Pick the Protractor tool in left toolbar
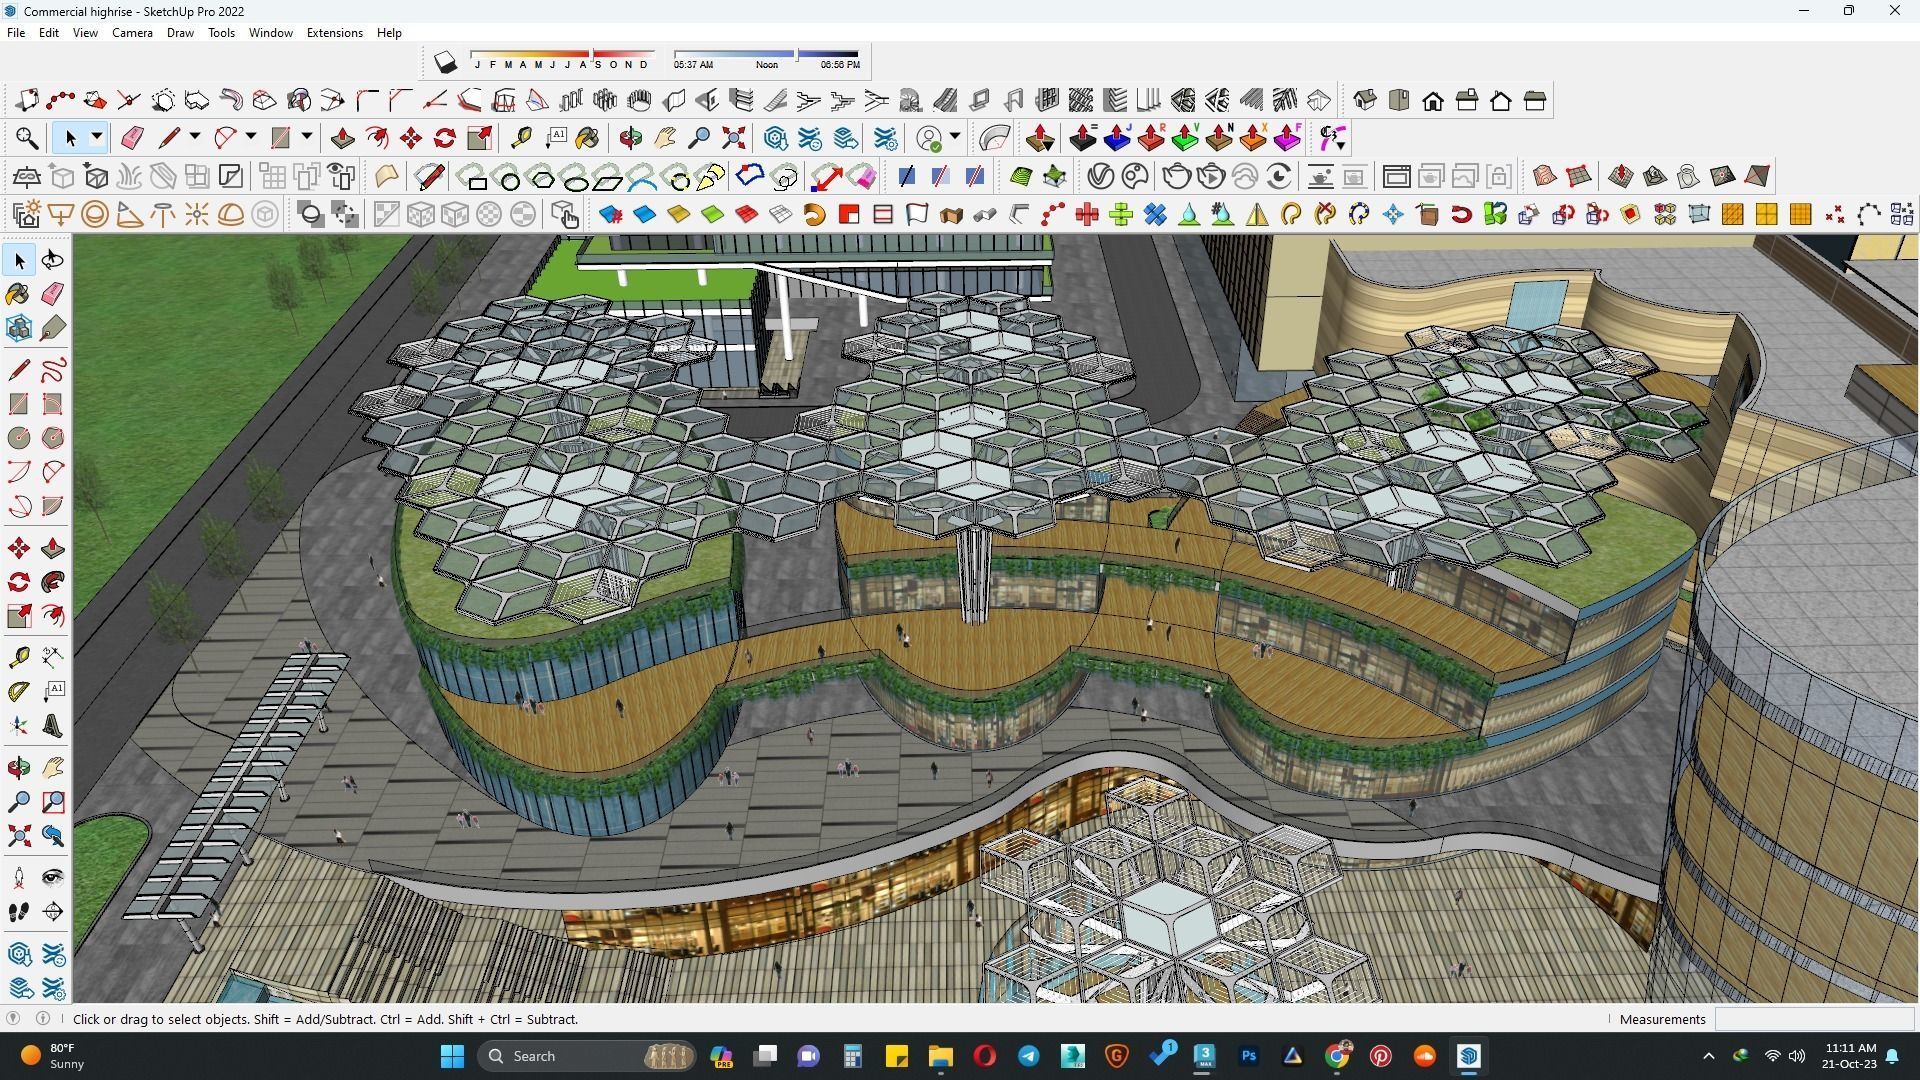Screen dimensions: 1920x1080 [19, 692]
